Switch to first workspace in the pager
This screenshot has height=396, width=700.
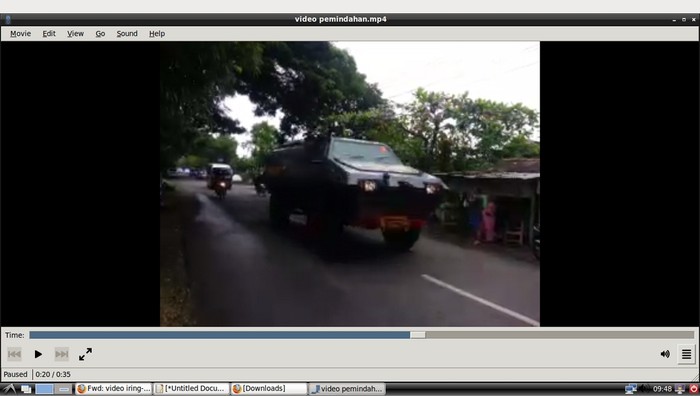(x=44, y=389)
